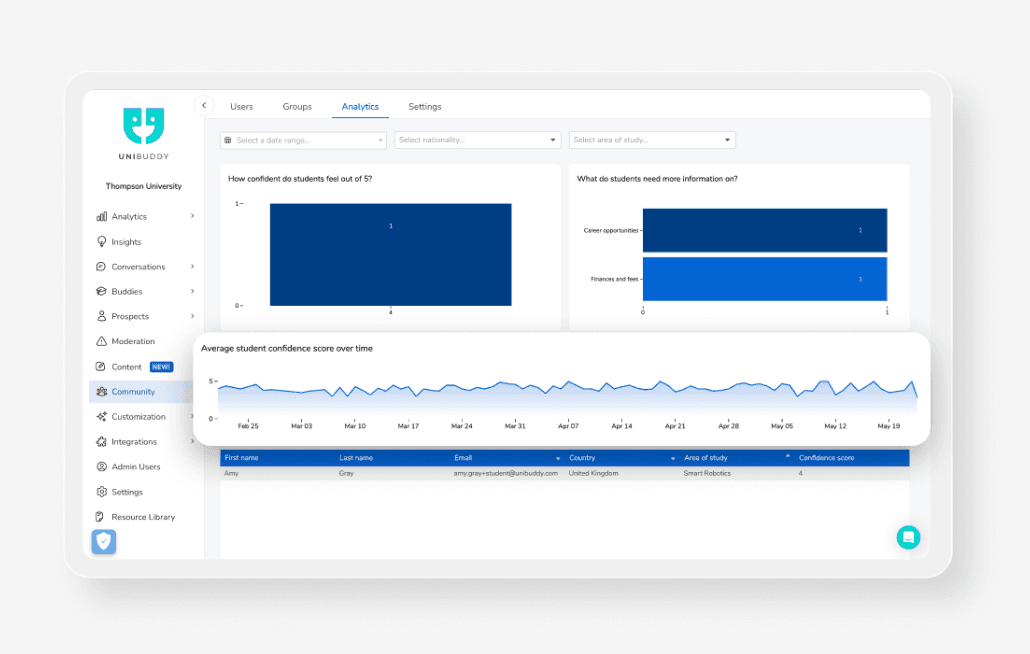
Task: Open the Settings tab
Action: 425,106
